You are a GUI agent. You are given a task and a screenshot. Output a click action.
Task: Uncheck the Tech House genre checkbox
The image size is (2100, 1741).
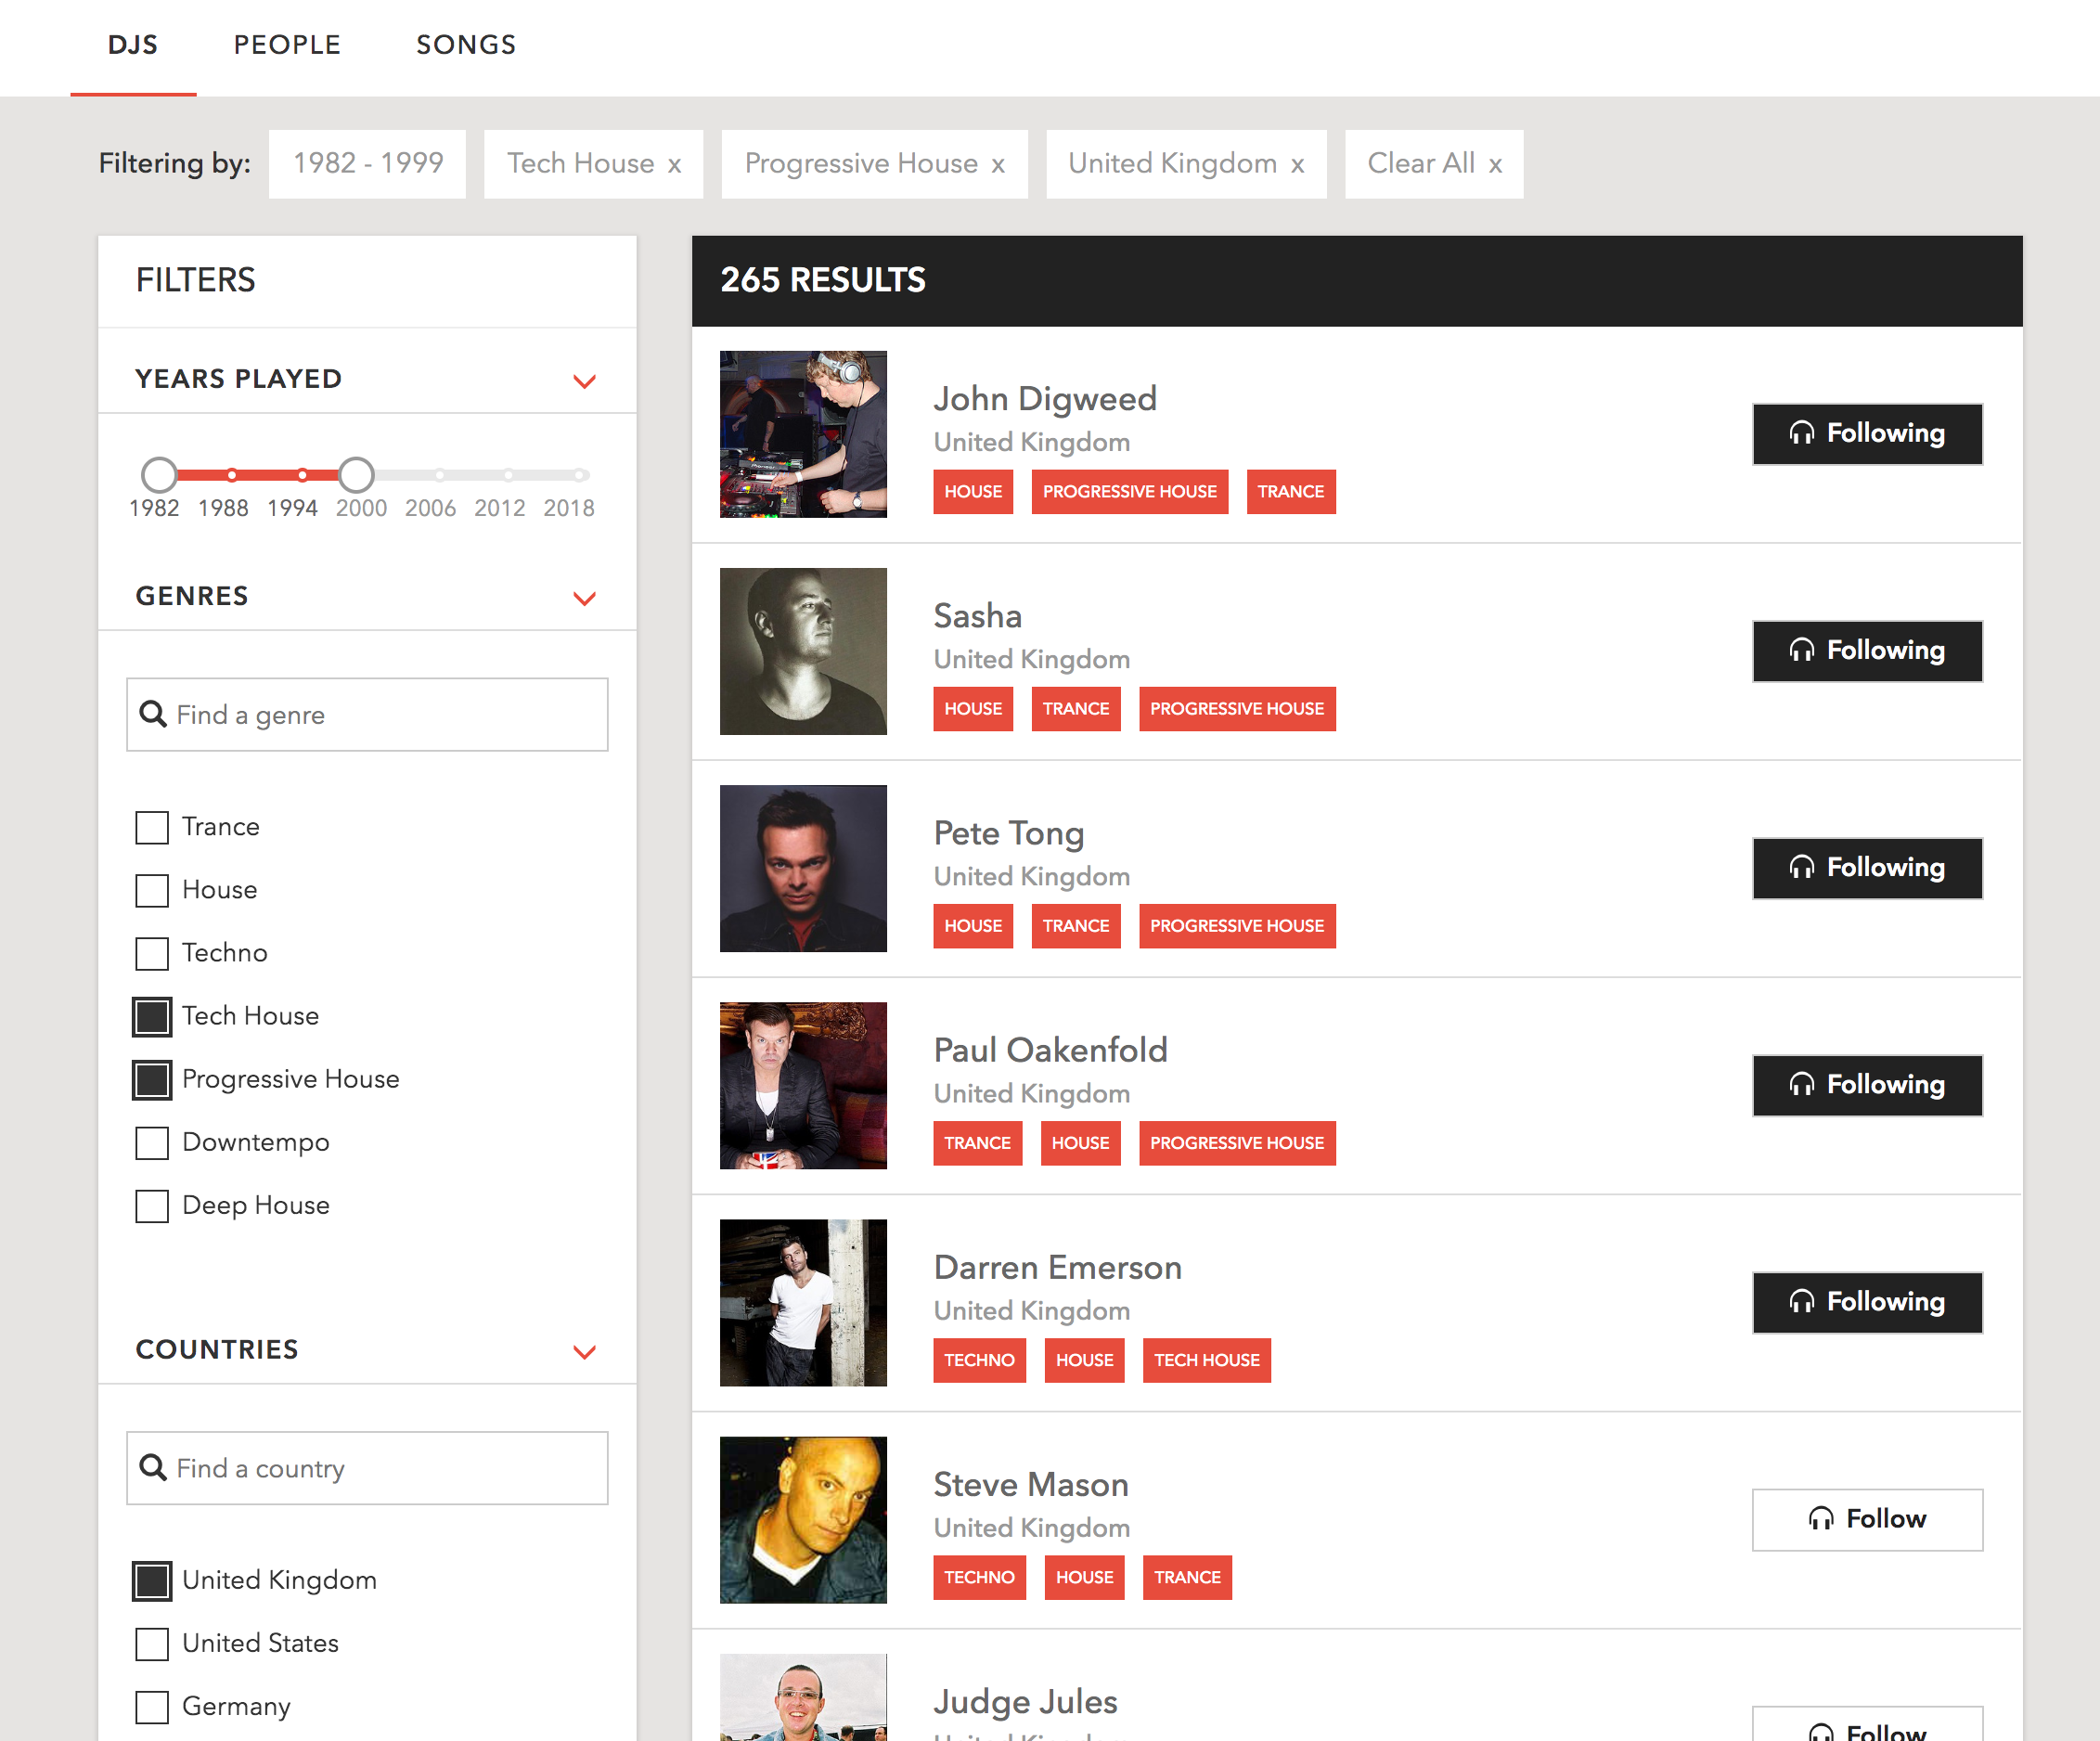[x=152, y=1016]
